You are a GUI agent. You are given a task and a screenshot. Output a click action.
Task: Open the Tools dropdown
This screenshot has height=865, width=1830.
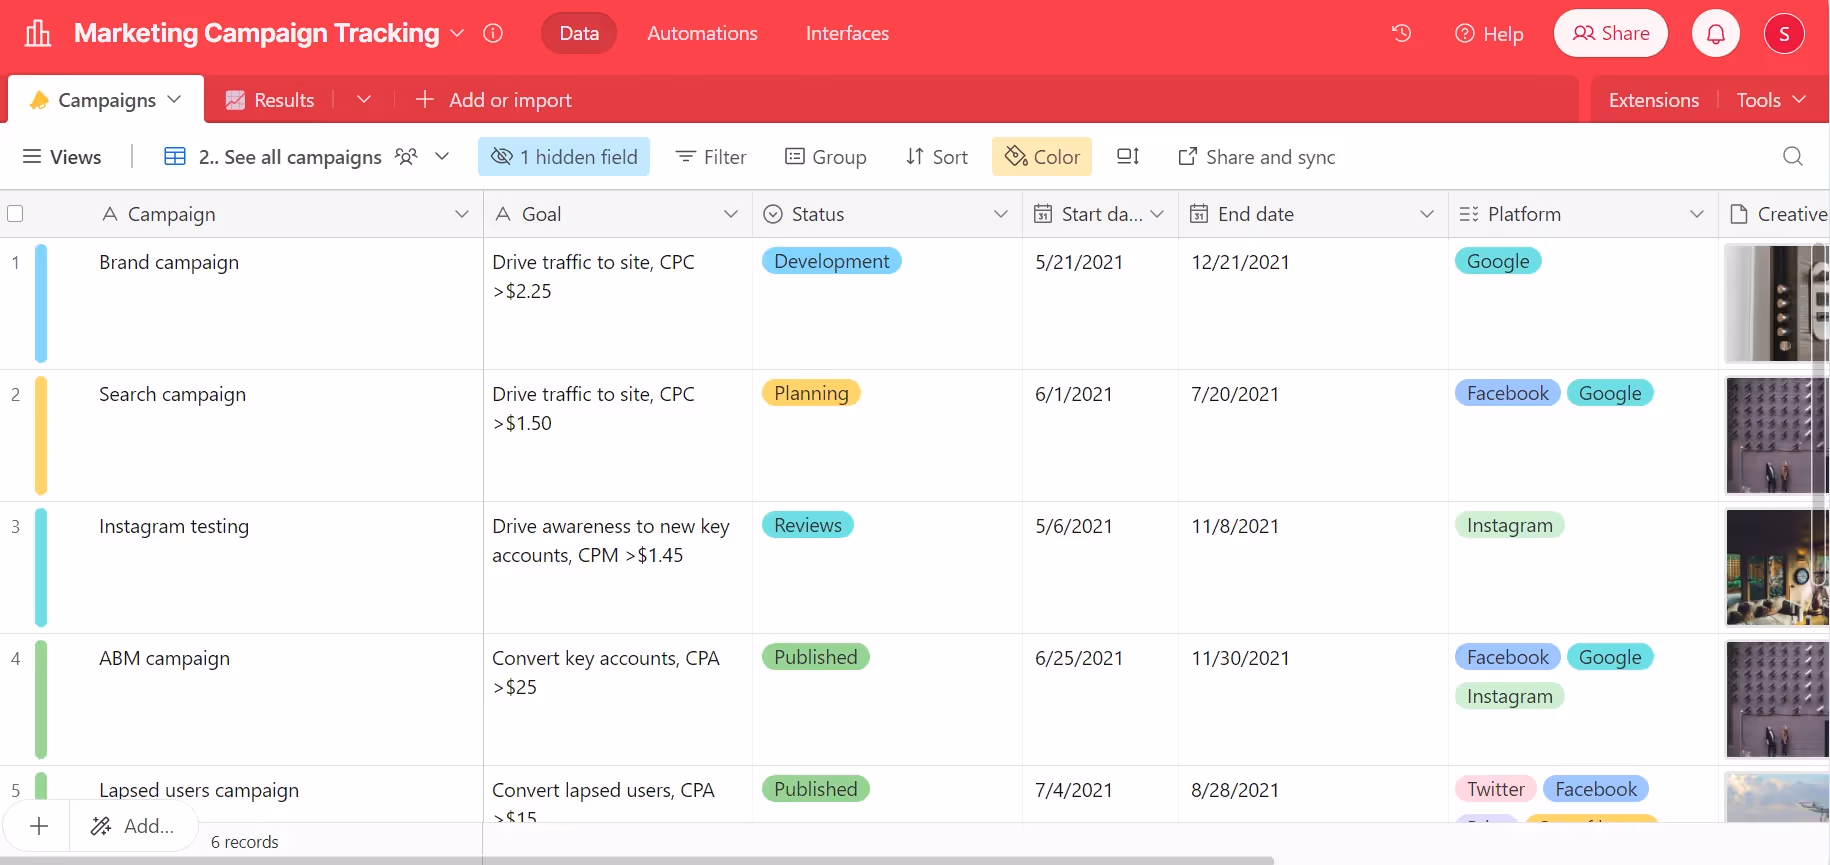1770,100
